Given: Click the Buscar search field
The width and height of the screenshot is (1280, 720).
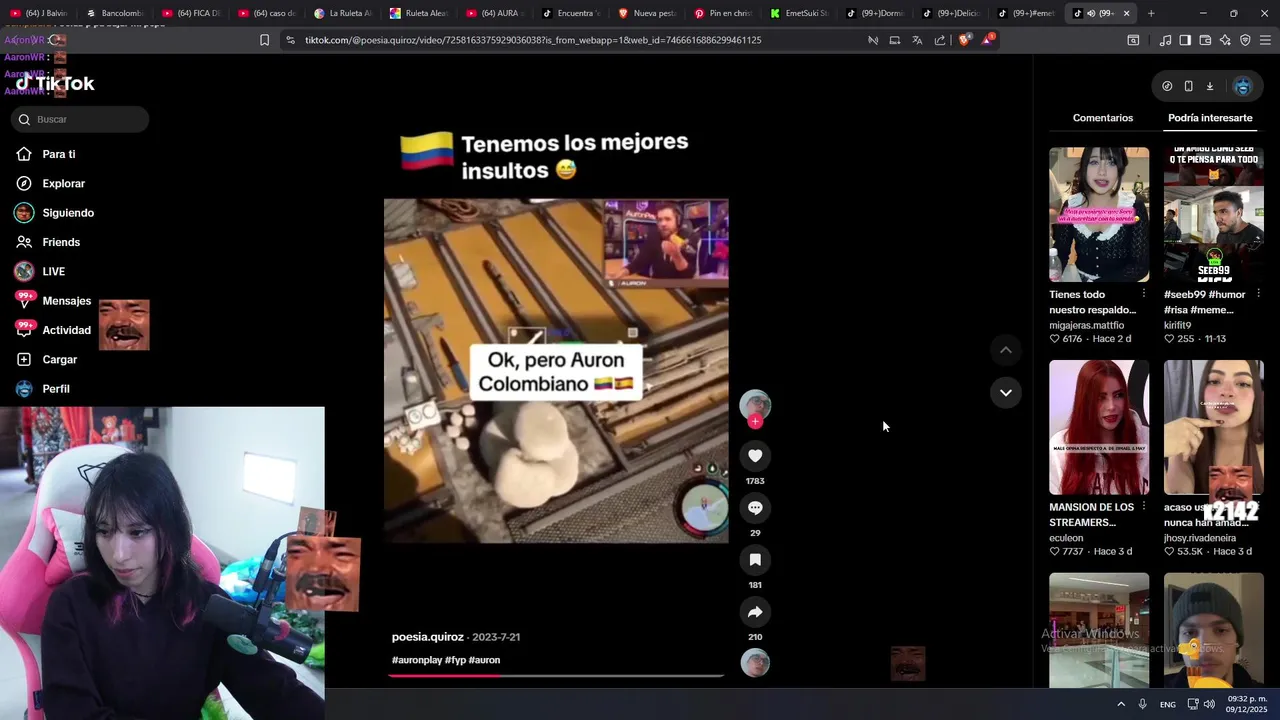Looking at the screenshot, I should click(80, 119).
